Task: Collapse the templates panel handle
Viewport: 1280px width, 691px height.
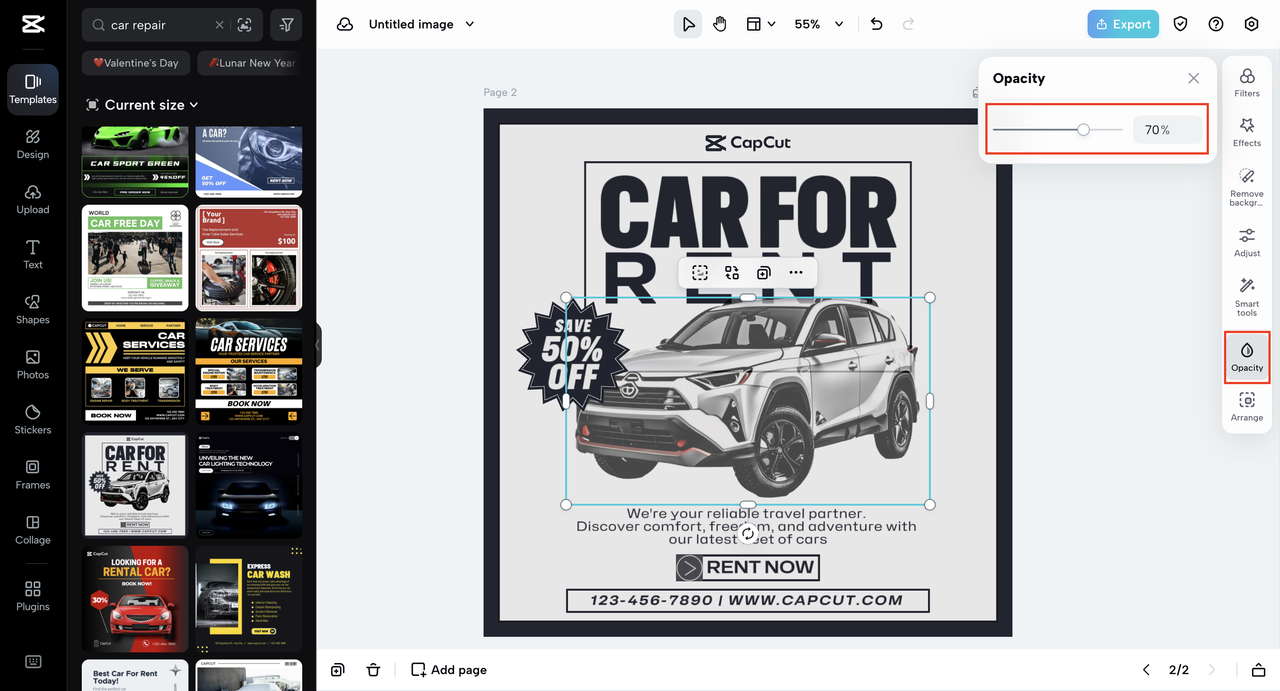Action: click(x=317, y=345)
